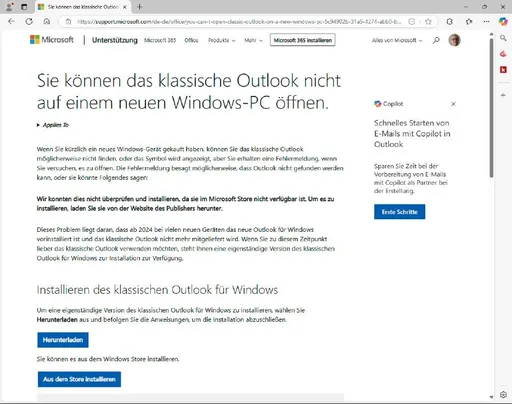
Task: Close the current browser tab
Action: [125, 7]
